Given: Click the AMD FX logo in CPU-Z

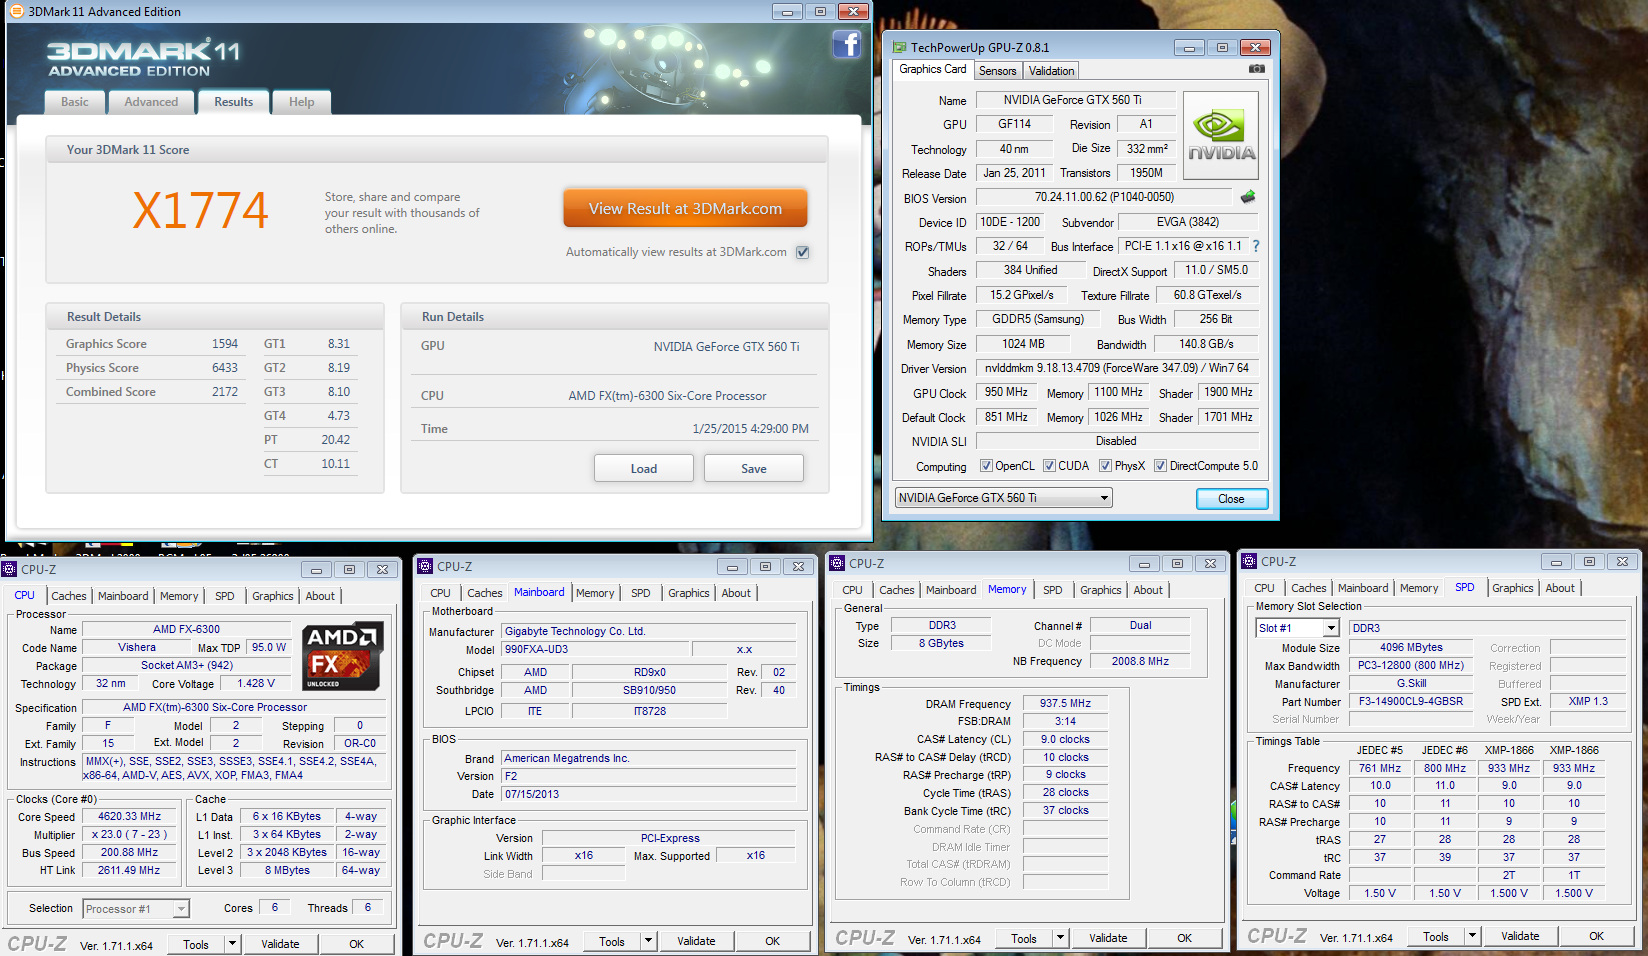Looking at the screenshot, I should click(343, 657).
